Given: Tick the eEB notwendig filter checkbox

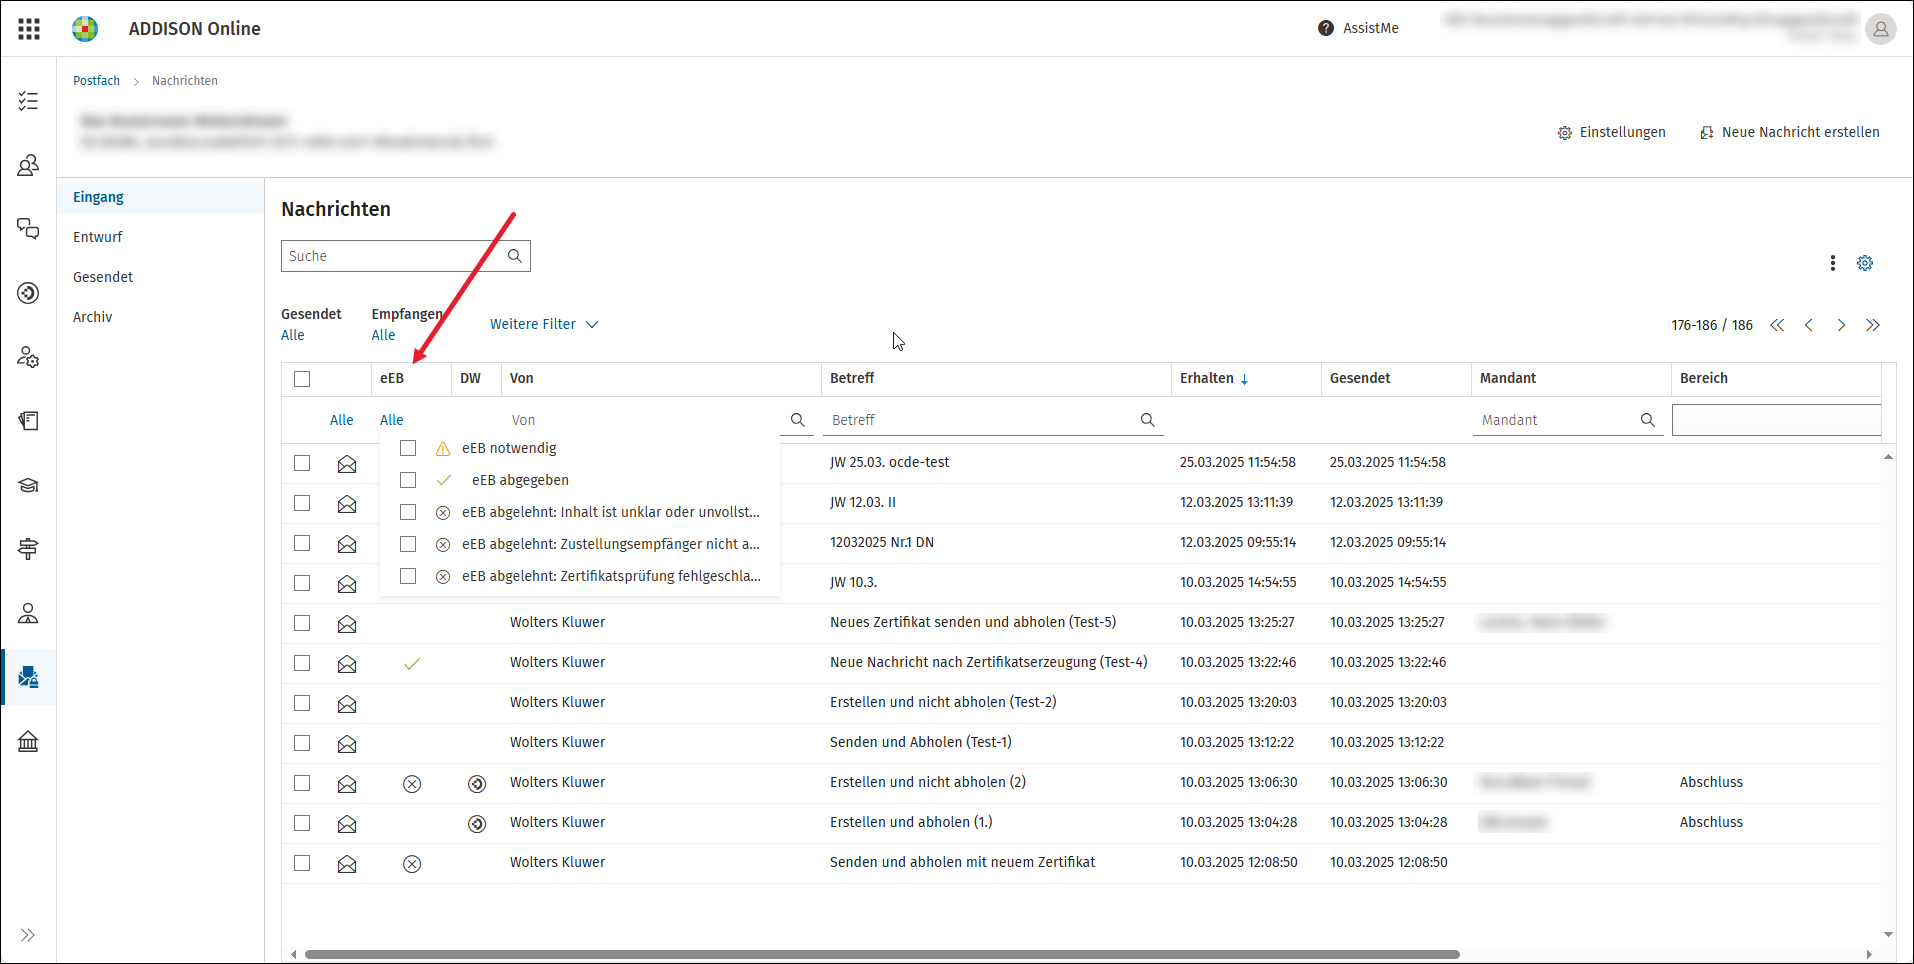Looking at the screenshot, I should point(408,448).
